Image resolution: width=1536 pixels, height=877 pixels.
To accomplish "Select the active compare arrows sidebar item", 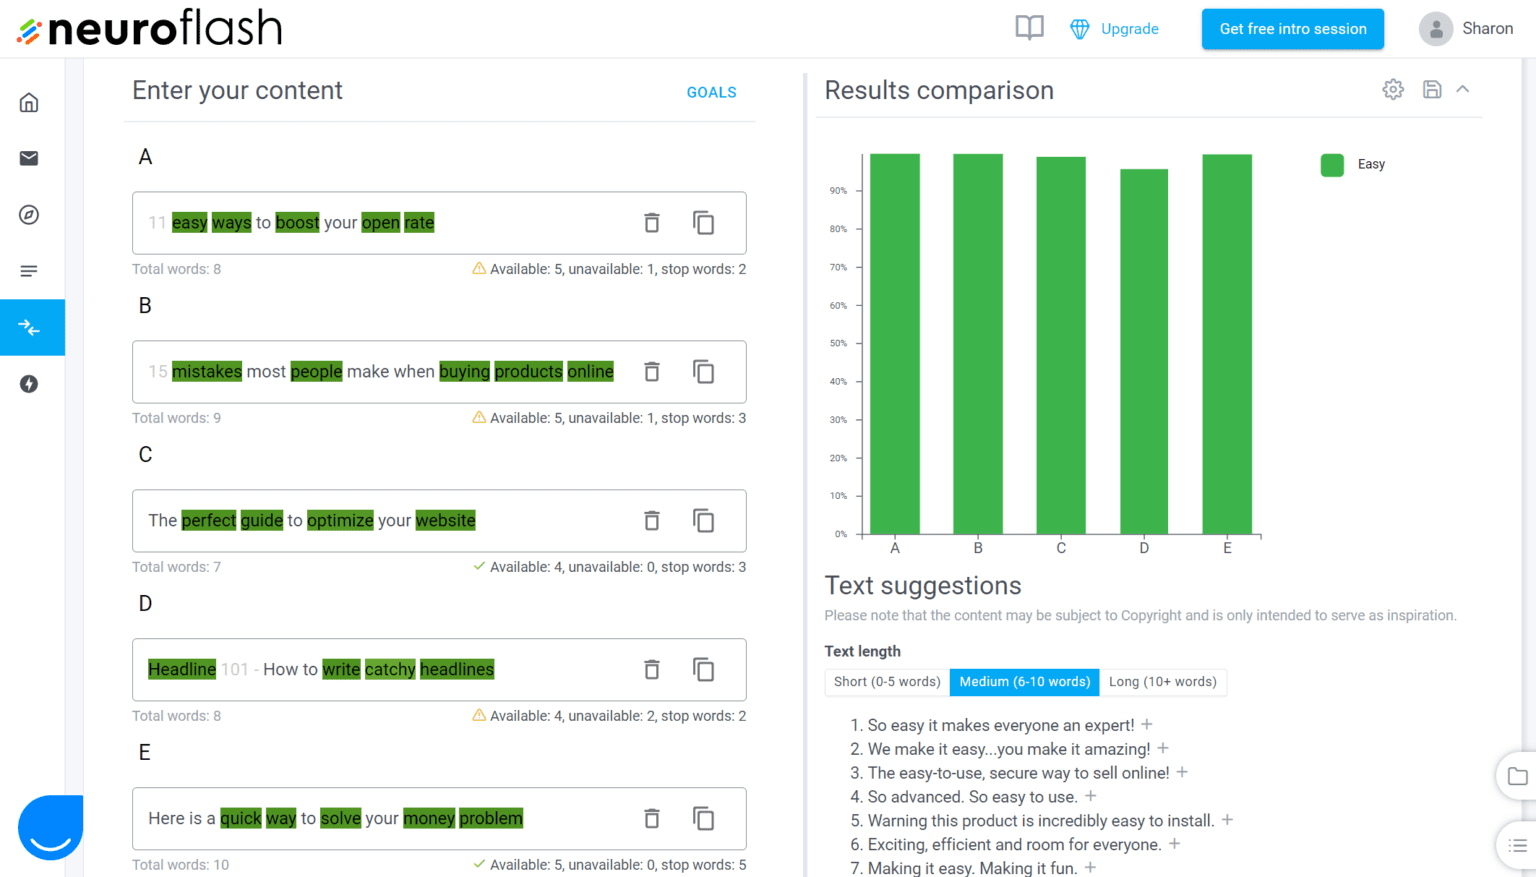I will (29, 327).
